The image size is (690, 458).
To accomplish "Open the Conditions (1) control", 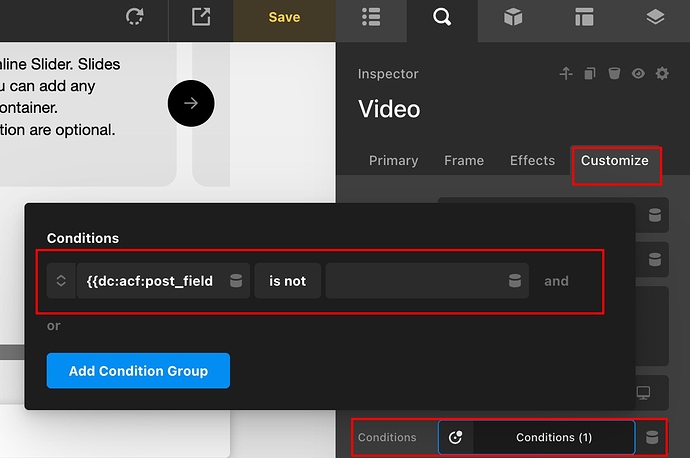I will tap(554, 437).
